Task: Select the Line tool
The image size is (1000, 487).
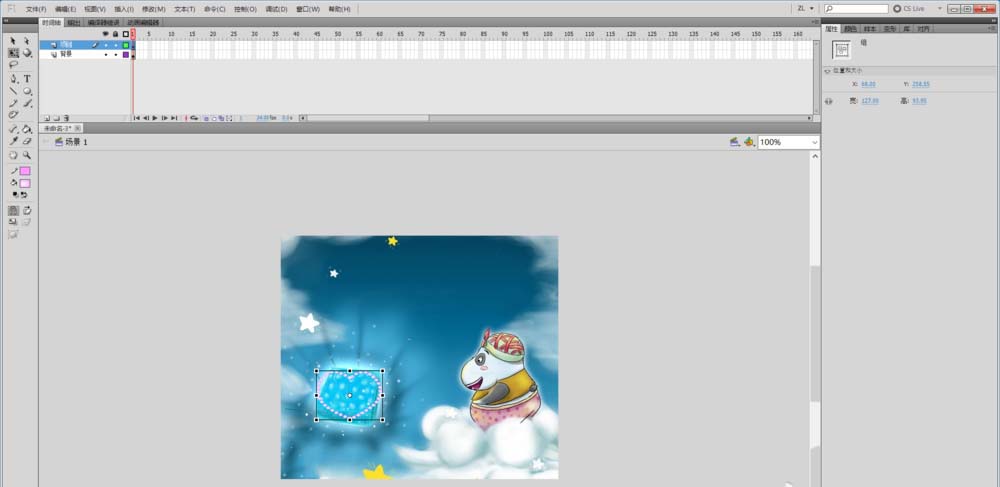Action: point(13,91)
